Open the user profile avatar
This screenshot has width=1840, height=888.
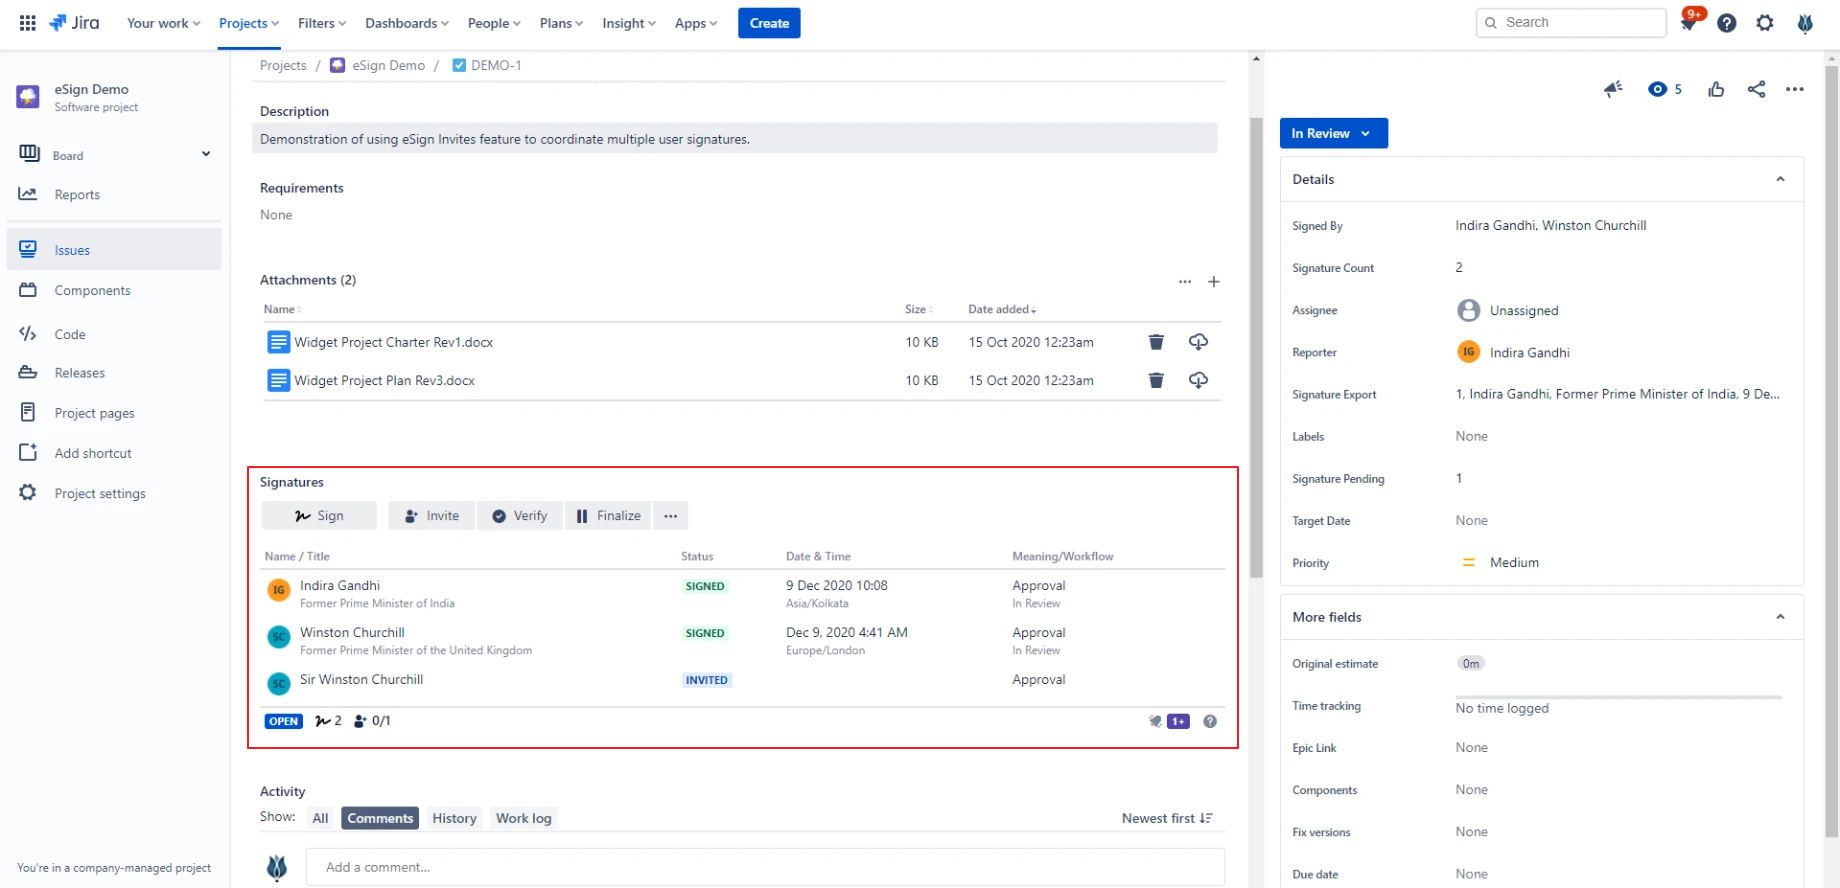pos(1805,23)
